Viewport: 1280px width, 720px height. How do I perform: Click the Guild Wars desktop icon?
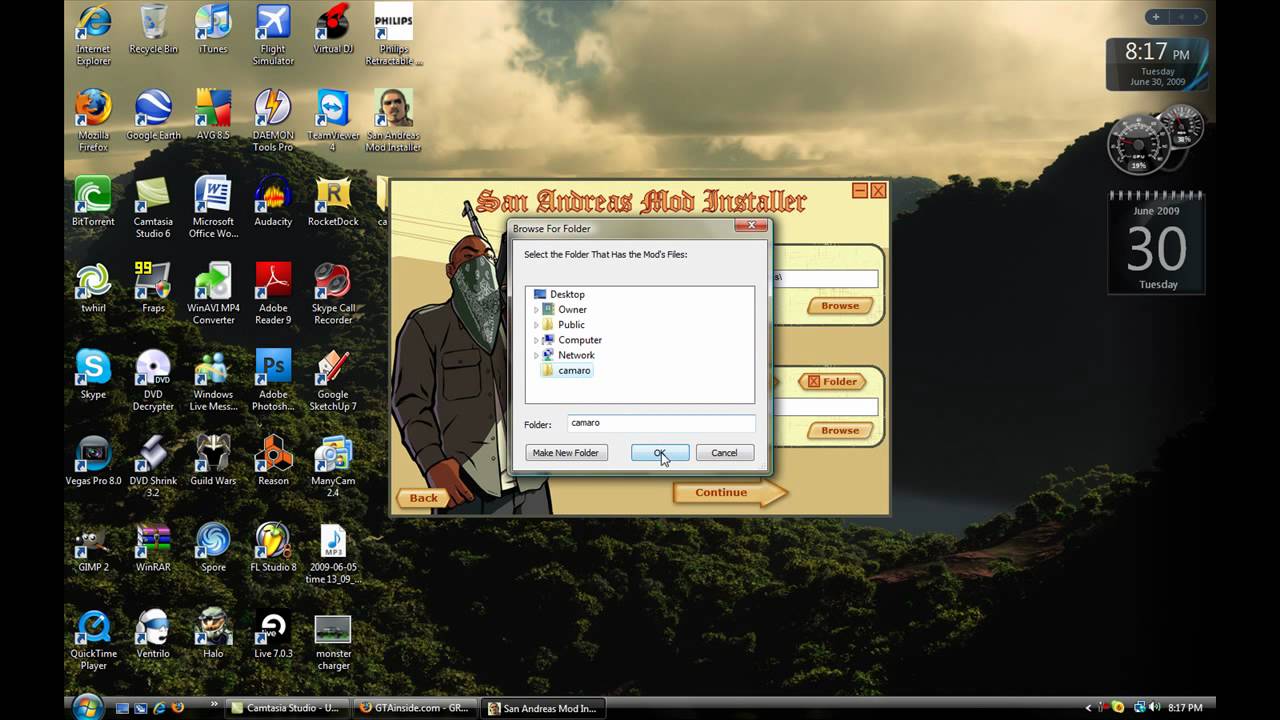[213, 461]
